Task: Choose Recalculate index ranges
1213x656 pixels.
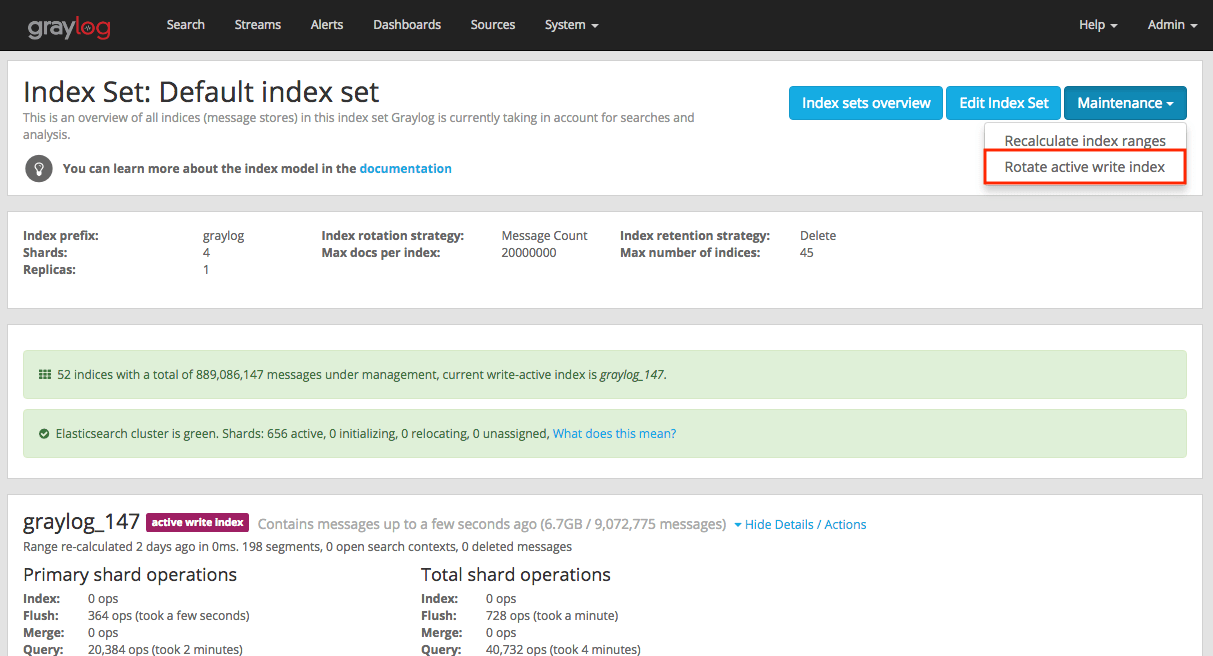Action: 1085,141
